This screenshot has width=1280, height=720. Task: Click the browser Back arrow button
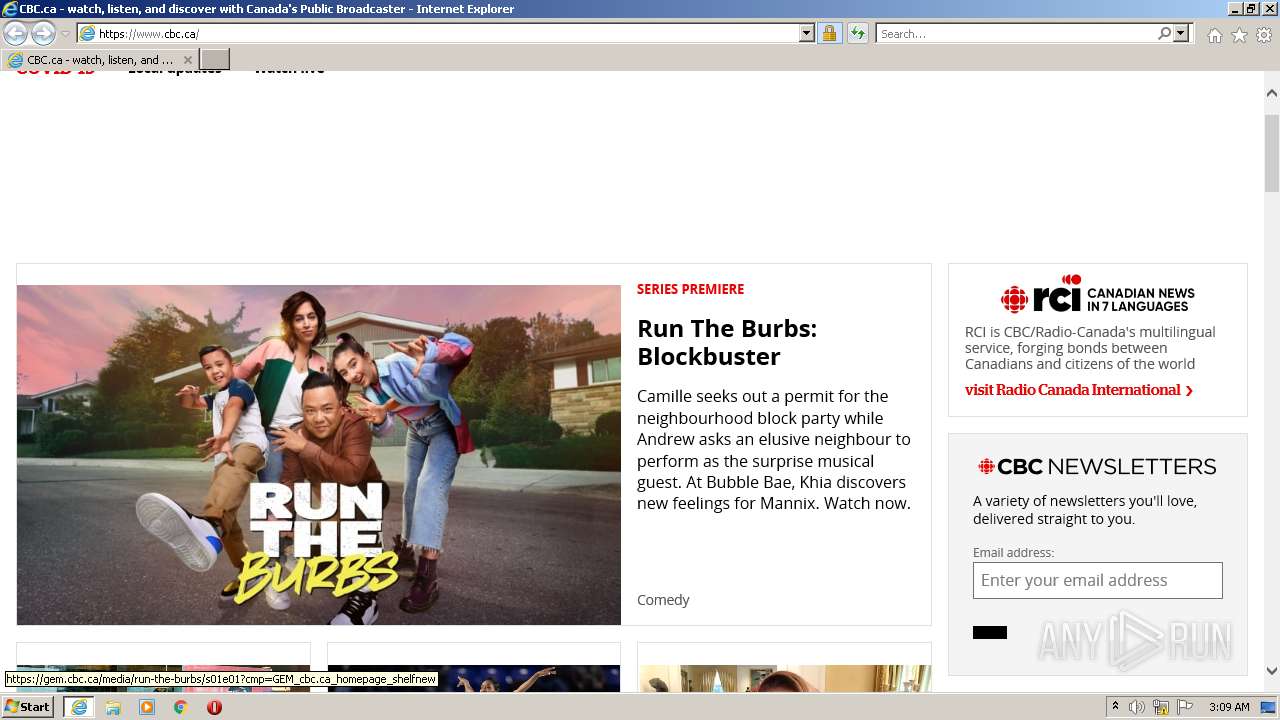[16, 33]
